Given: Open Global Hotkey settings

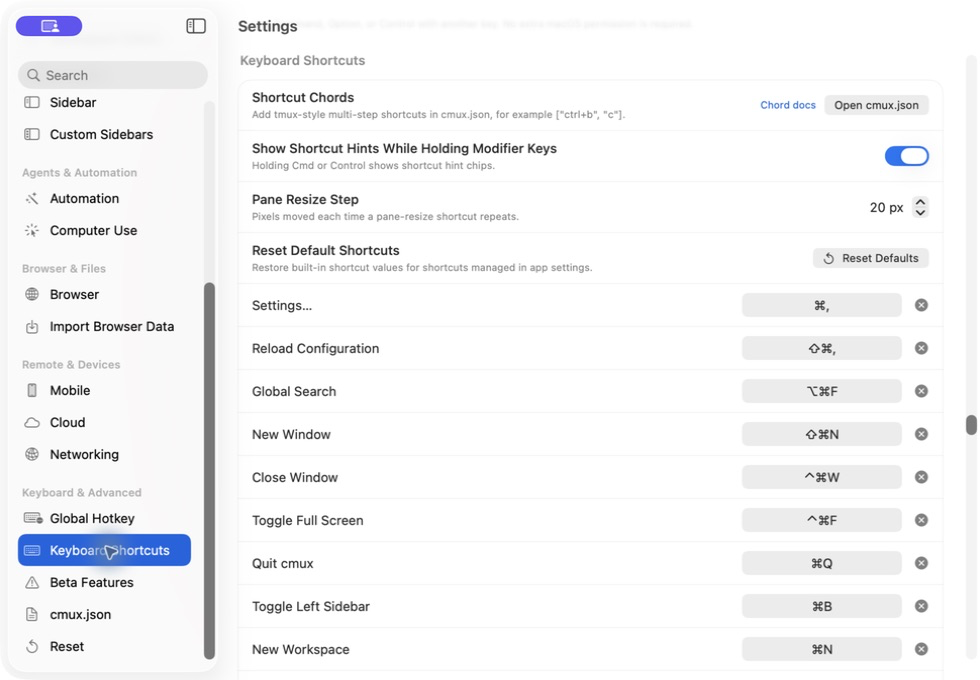Looking at the screenshot, I should [104, 519].
